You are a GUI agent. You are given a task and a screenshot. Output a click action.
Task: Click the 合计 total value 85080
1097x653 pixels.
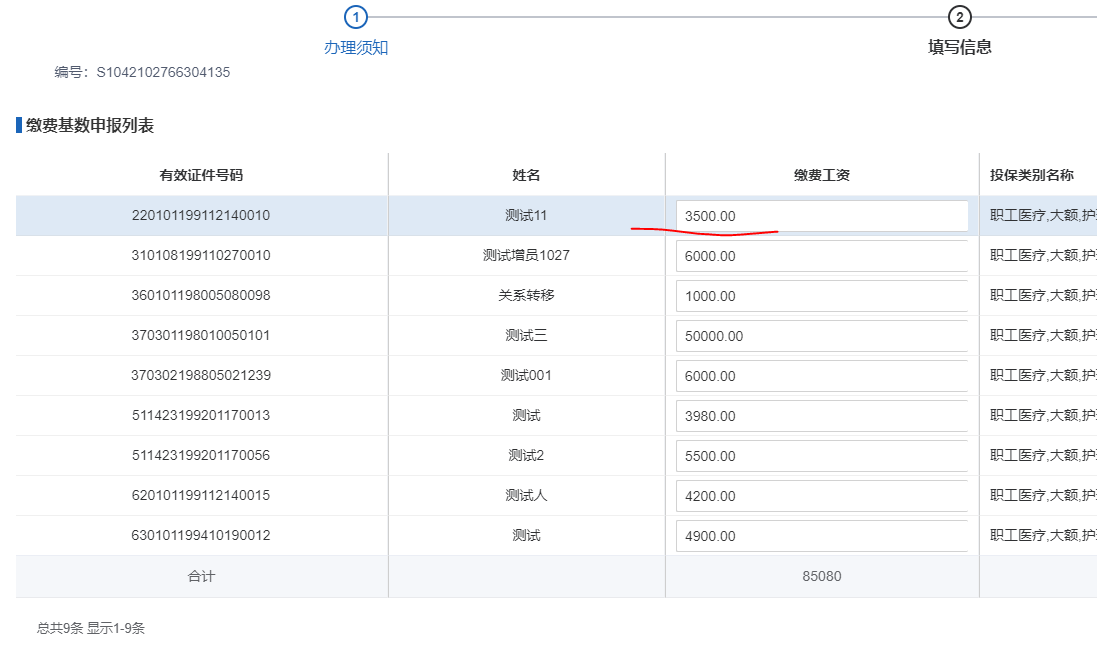(x=821, y=577)
